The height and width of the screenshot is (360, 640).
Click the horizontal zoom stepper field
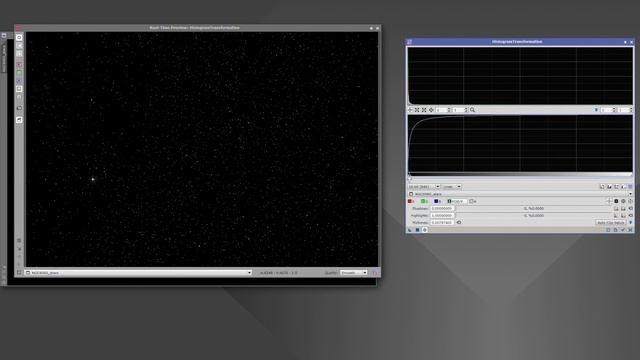(443, 110)
